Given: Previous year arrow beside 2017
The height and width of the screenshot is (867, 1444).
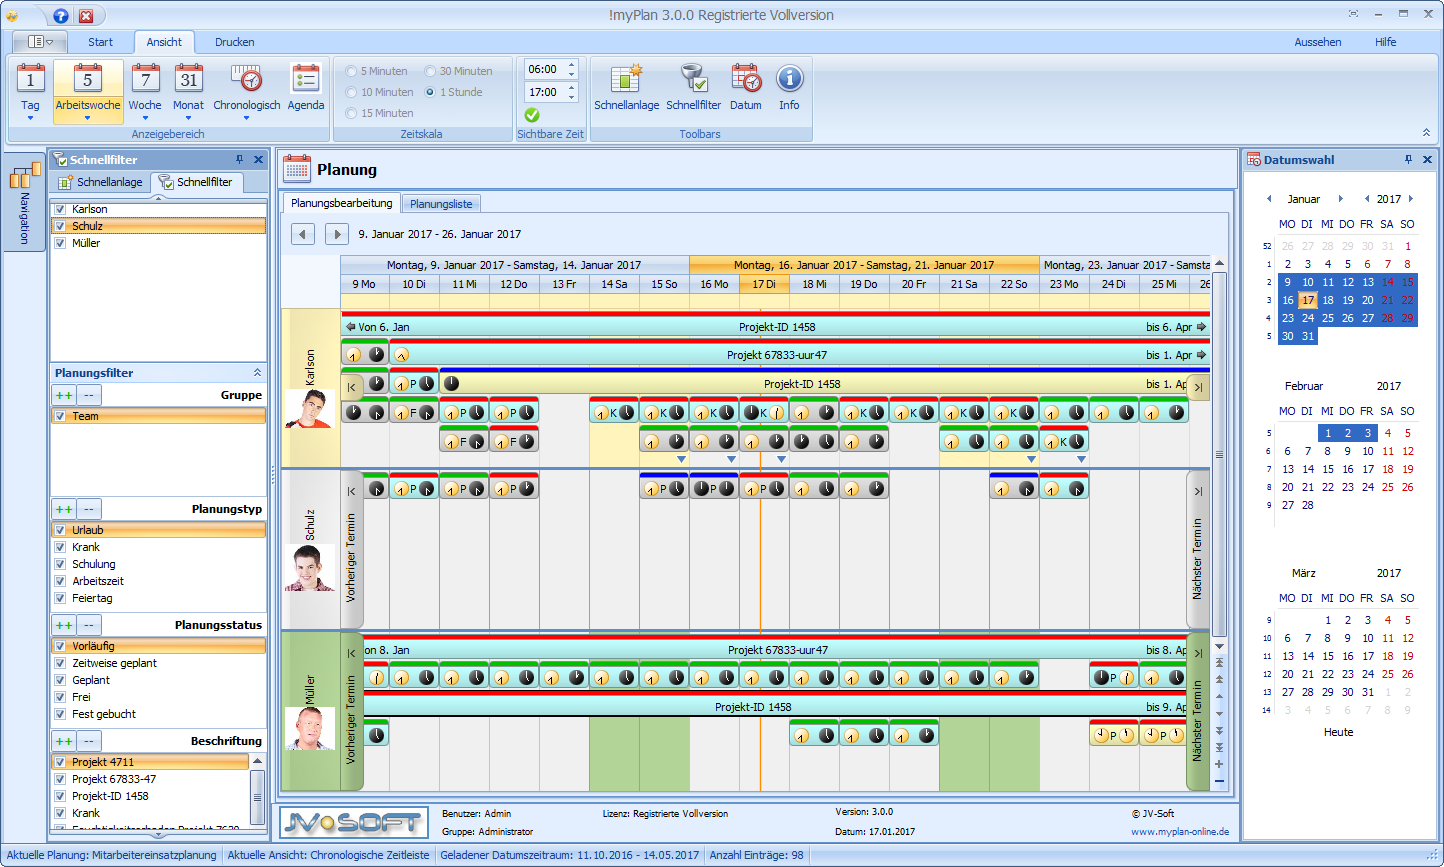Looking at the screenshot, I should [x=1367, y=199].
